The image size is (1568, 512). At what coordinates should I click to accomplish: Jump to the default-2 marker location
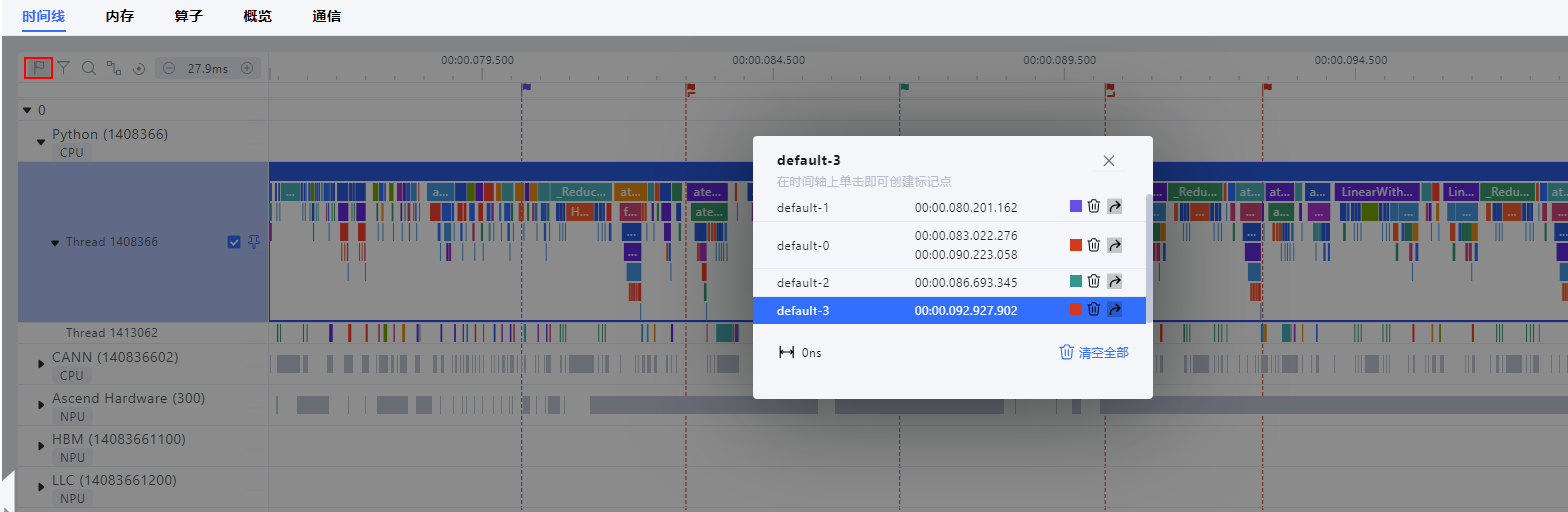[1114, 282]
